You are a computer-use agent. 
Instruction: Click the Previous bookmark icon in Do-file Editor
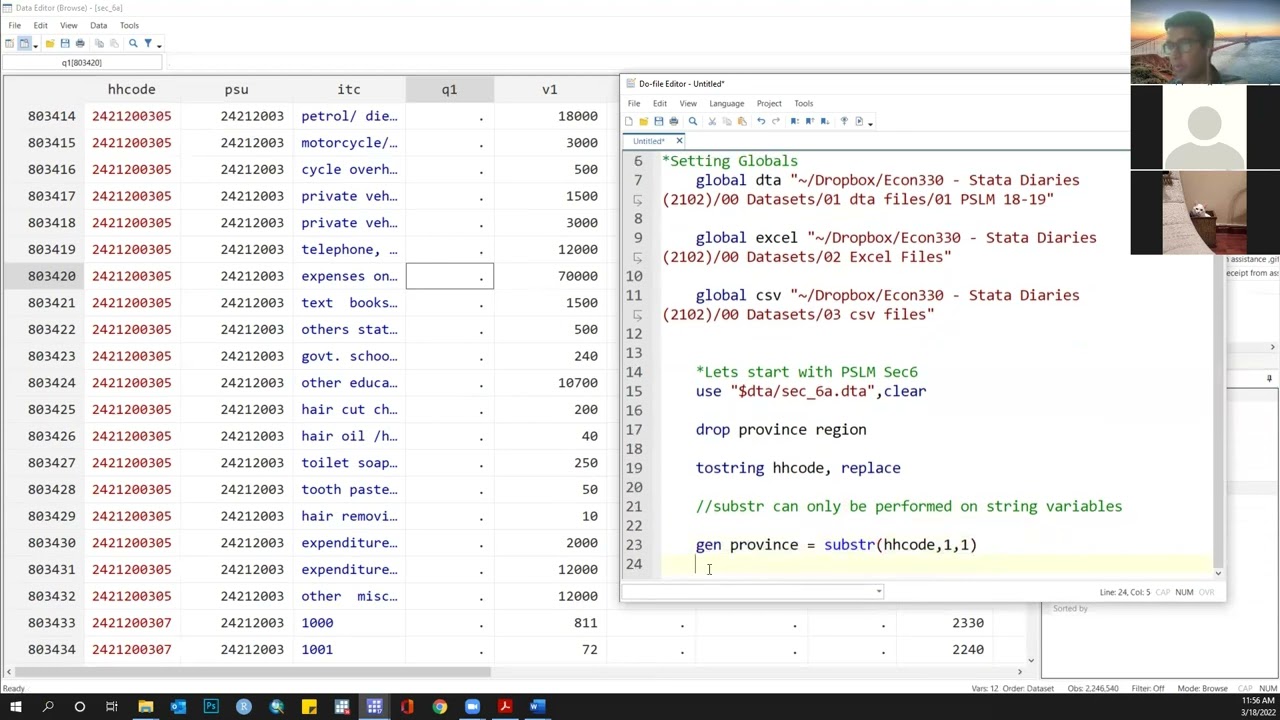(x=809, y=121)
